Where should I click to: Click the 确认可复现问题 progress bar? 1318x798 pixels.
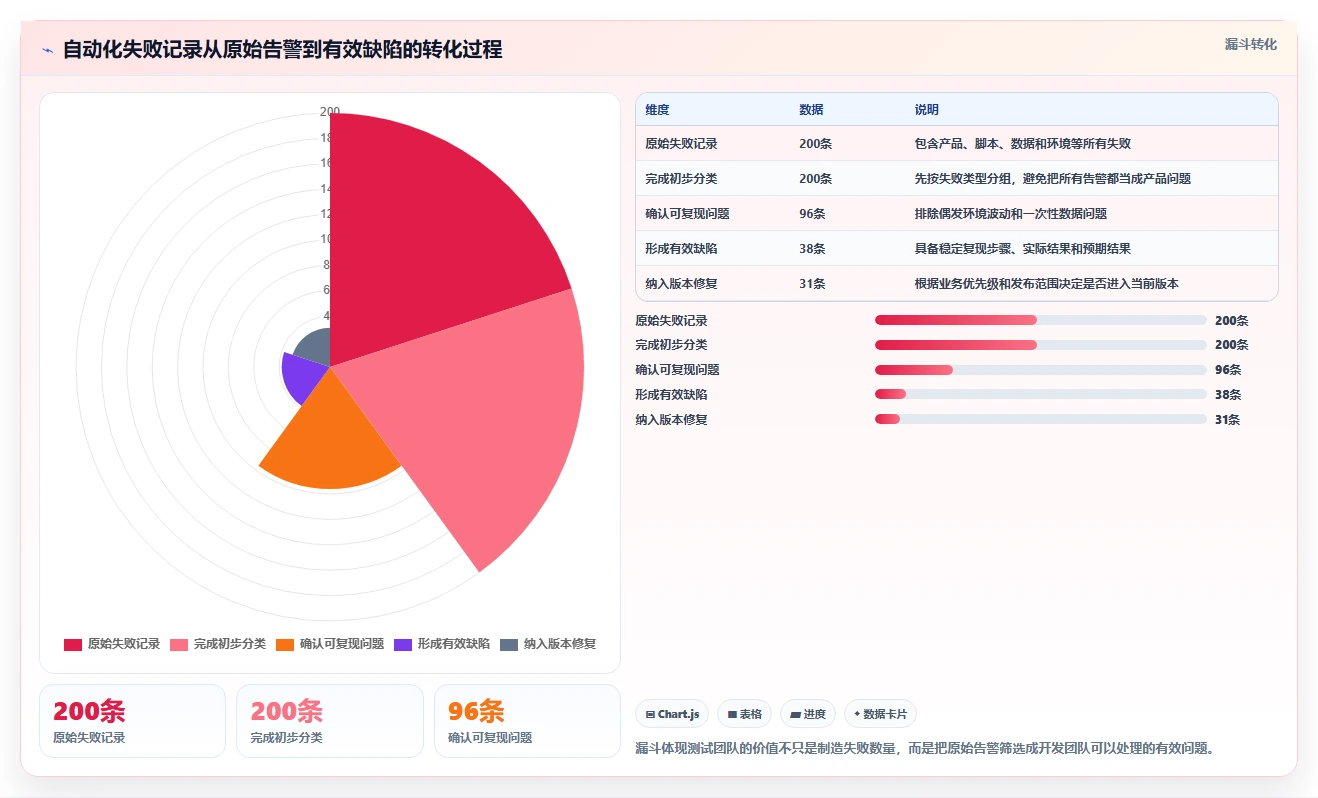click(x=1041, y=370)
